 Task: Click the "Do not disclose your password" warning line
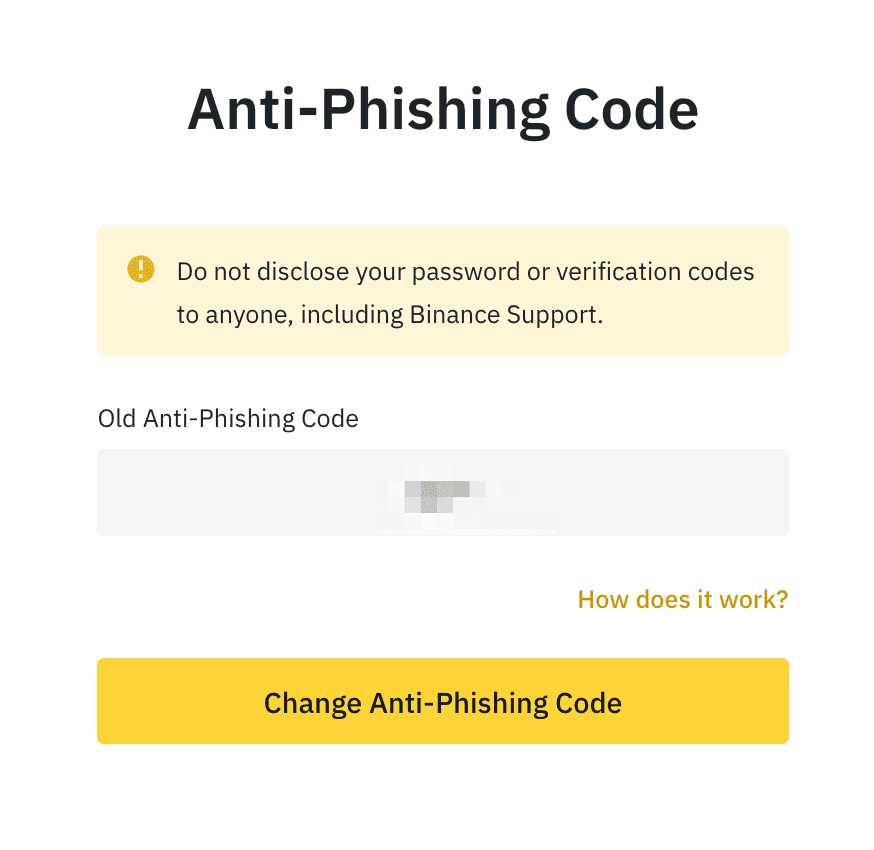coord(465,272)
